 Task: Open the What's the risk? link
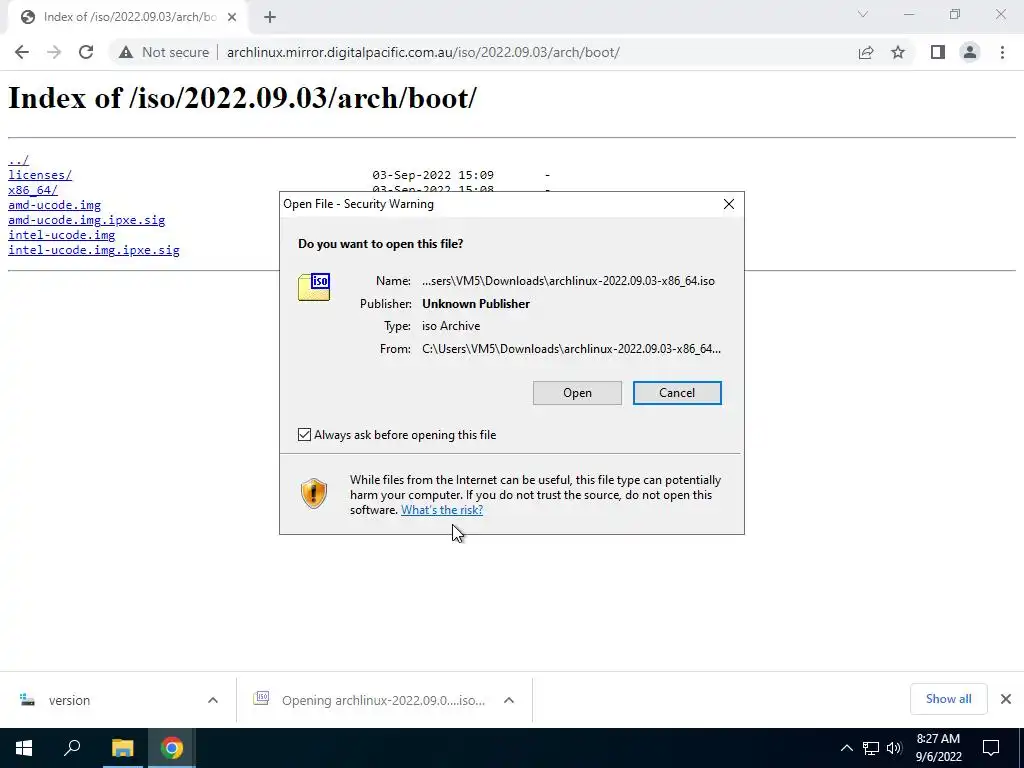[x=441, y=510]
